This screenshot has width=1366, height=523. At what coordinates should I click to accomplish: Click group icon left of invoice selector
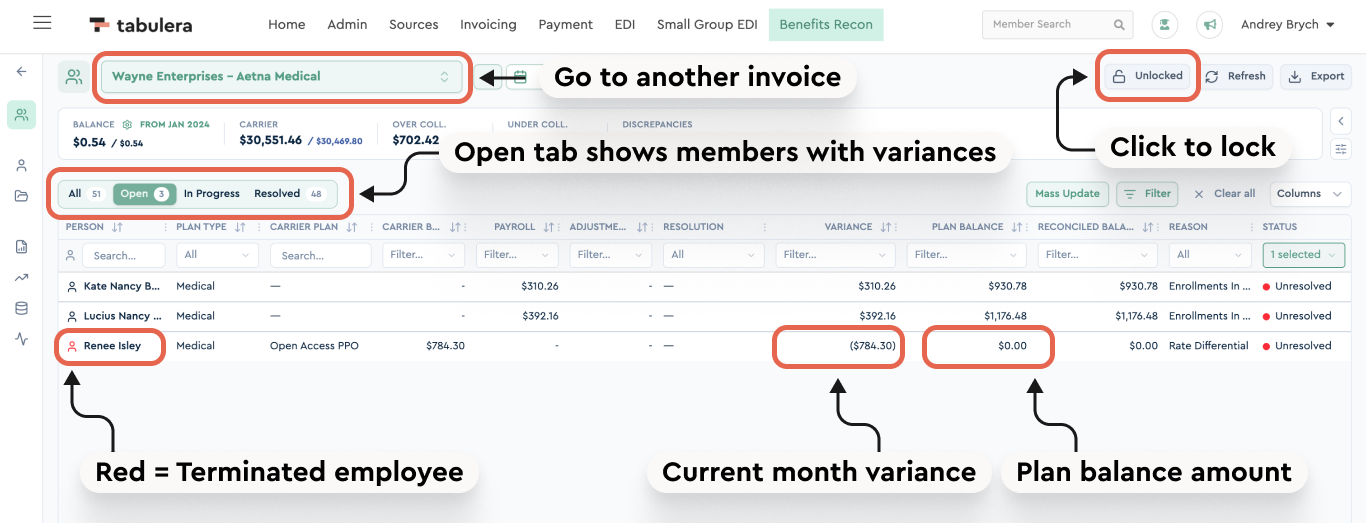point(73,76)
